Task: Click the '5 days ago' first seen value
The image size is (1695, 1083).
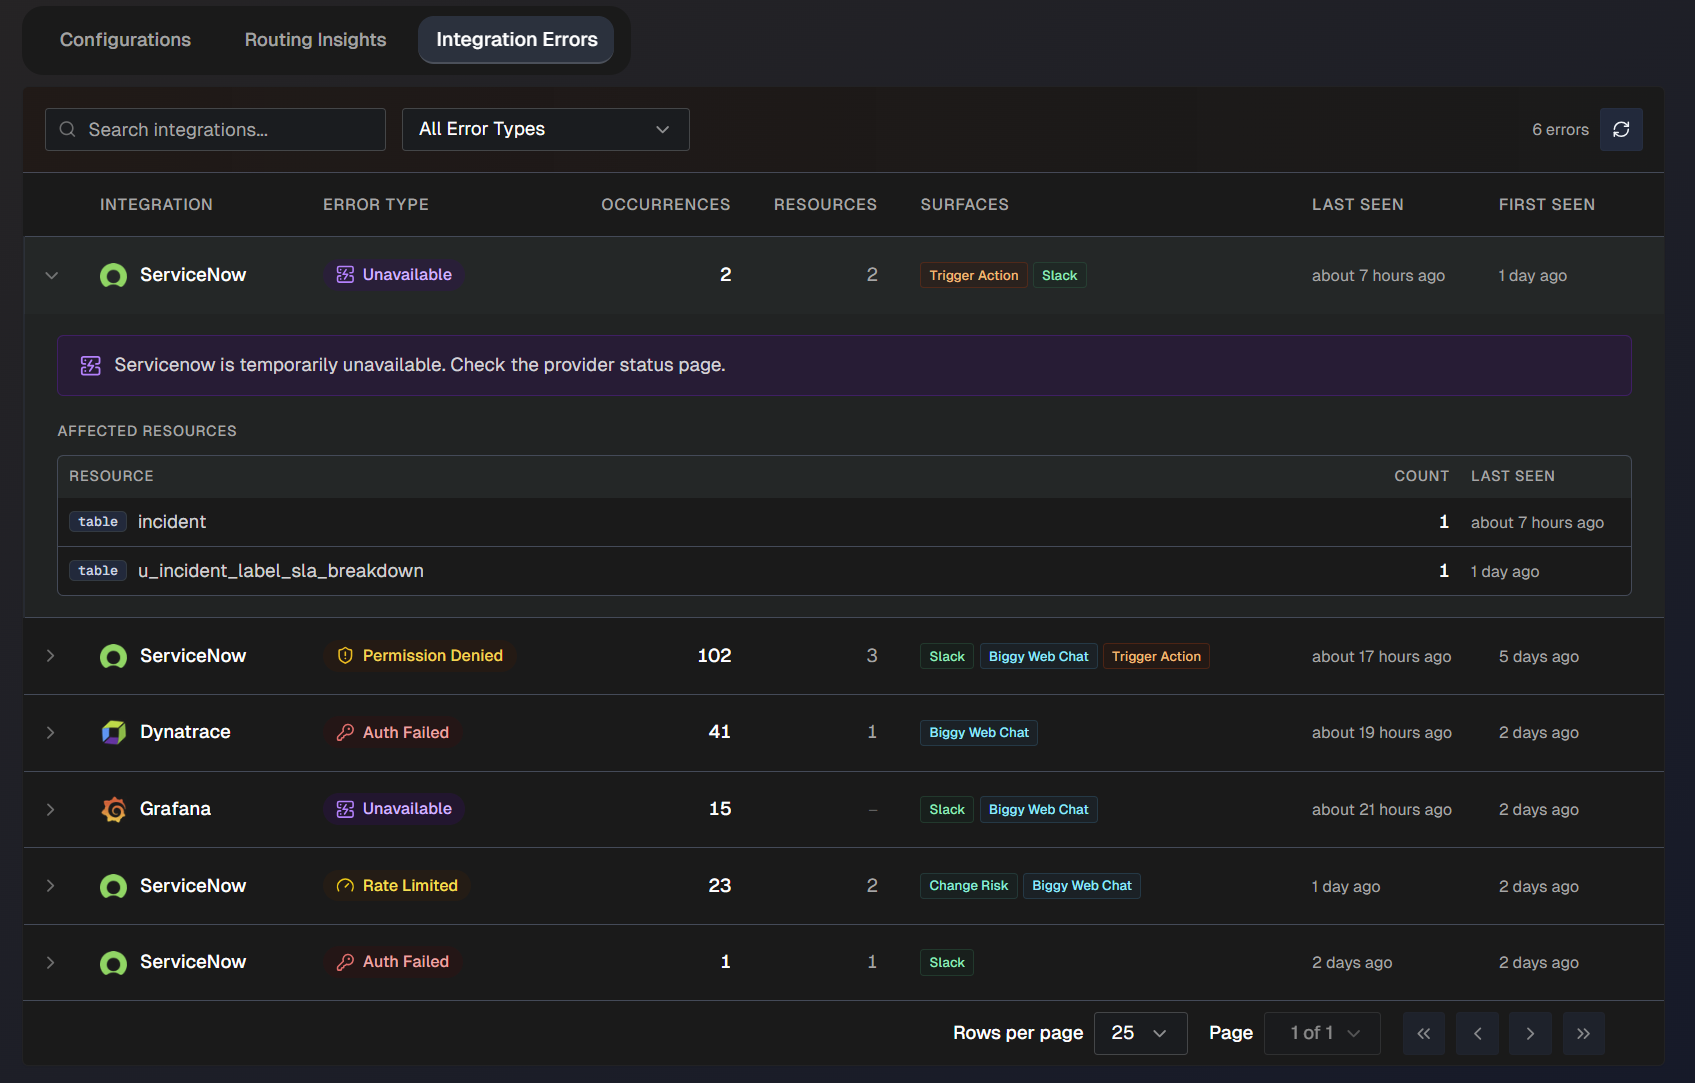Action: click(1538, 657)
